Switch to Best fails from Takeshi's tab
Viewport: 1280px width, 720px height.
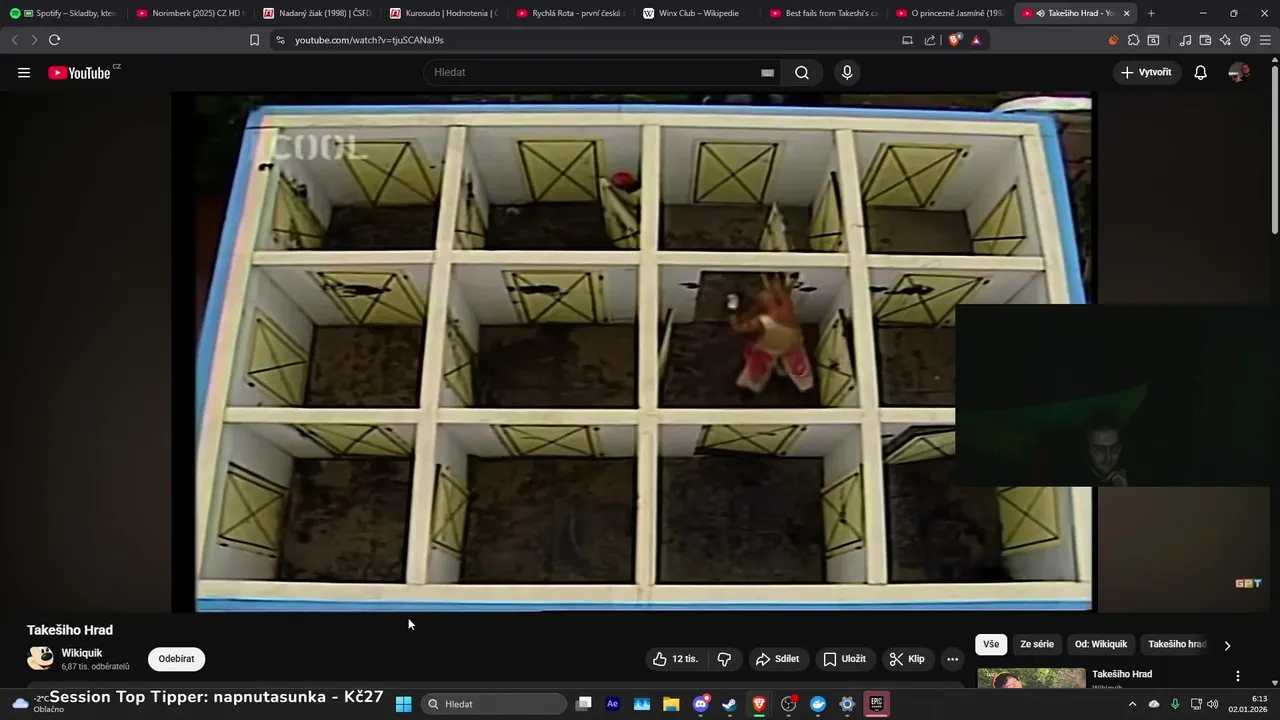click(x=825, y=13)
